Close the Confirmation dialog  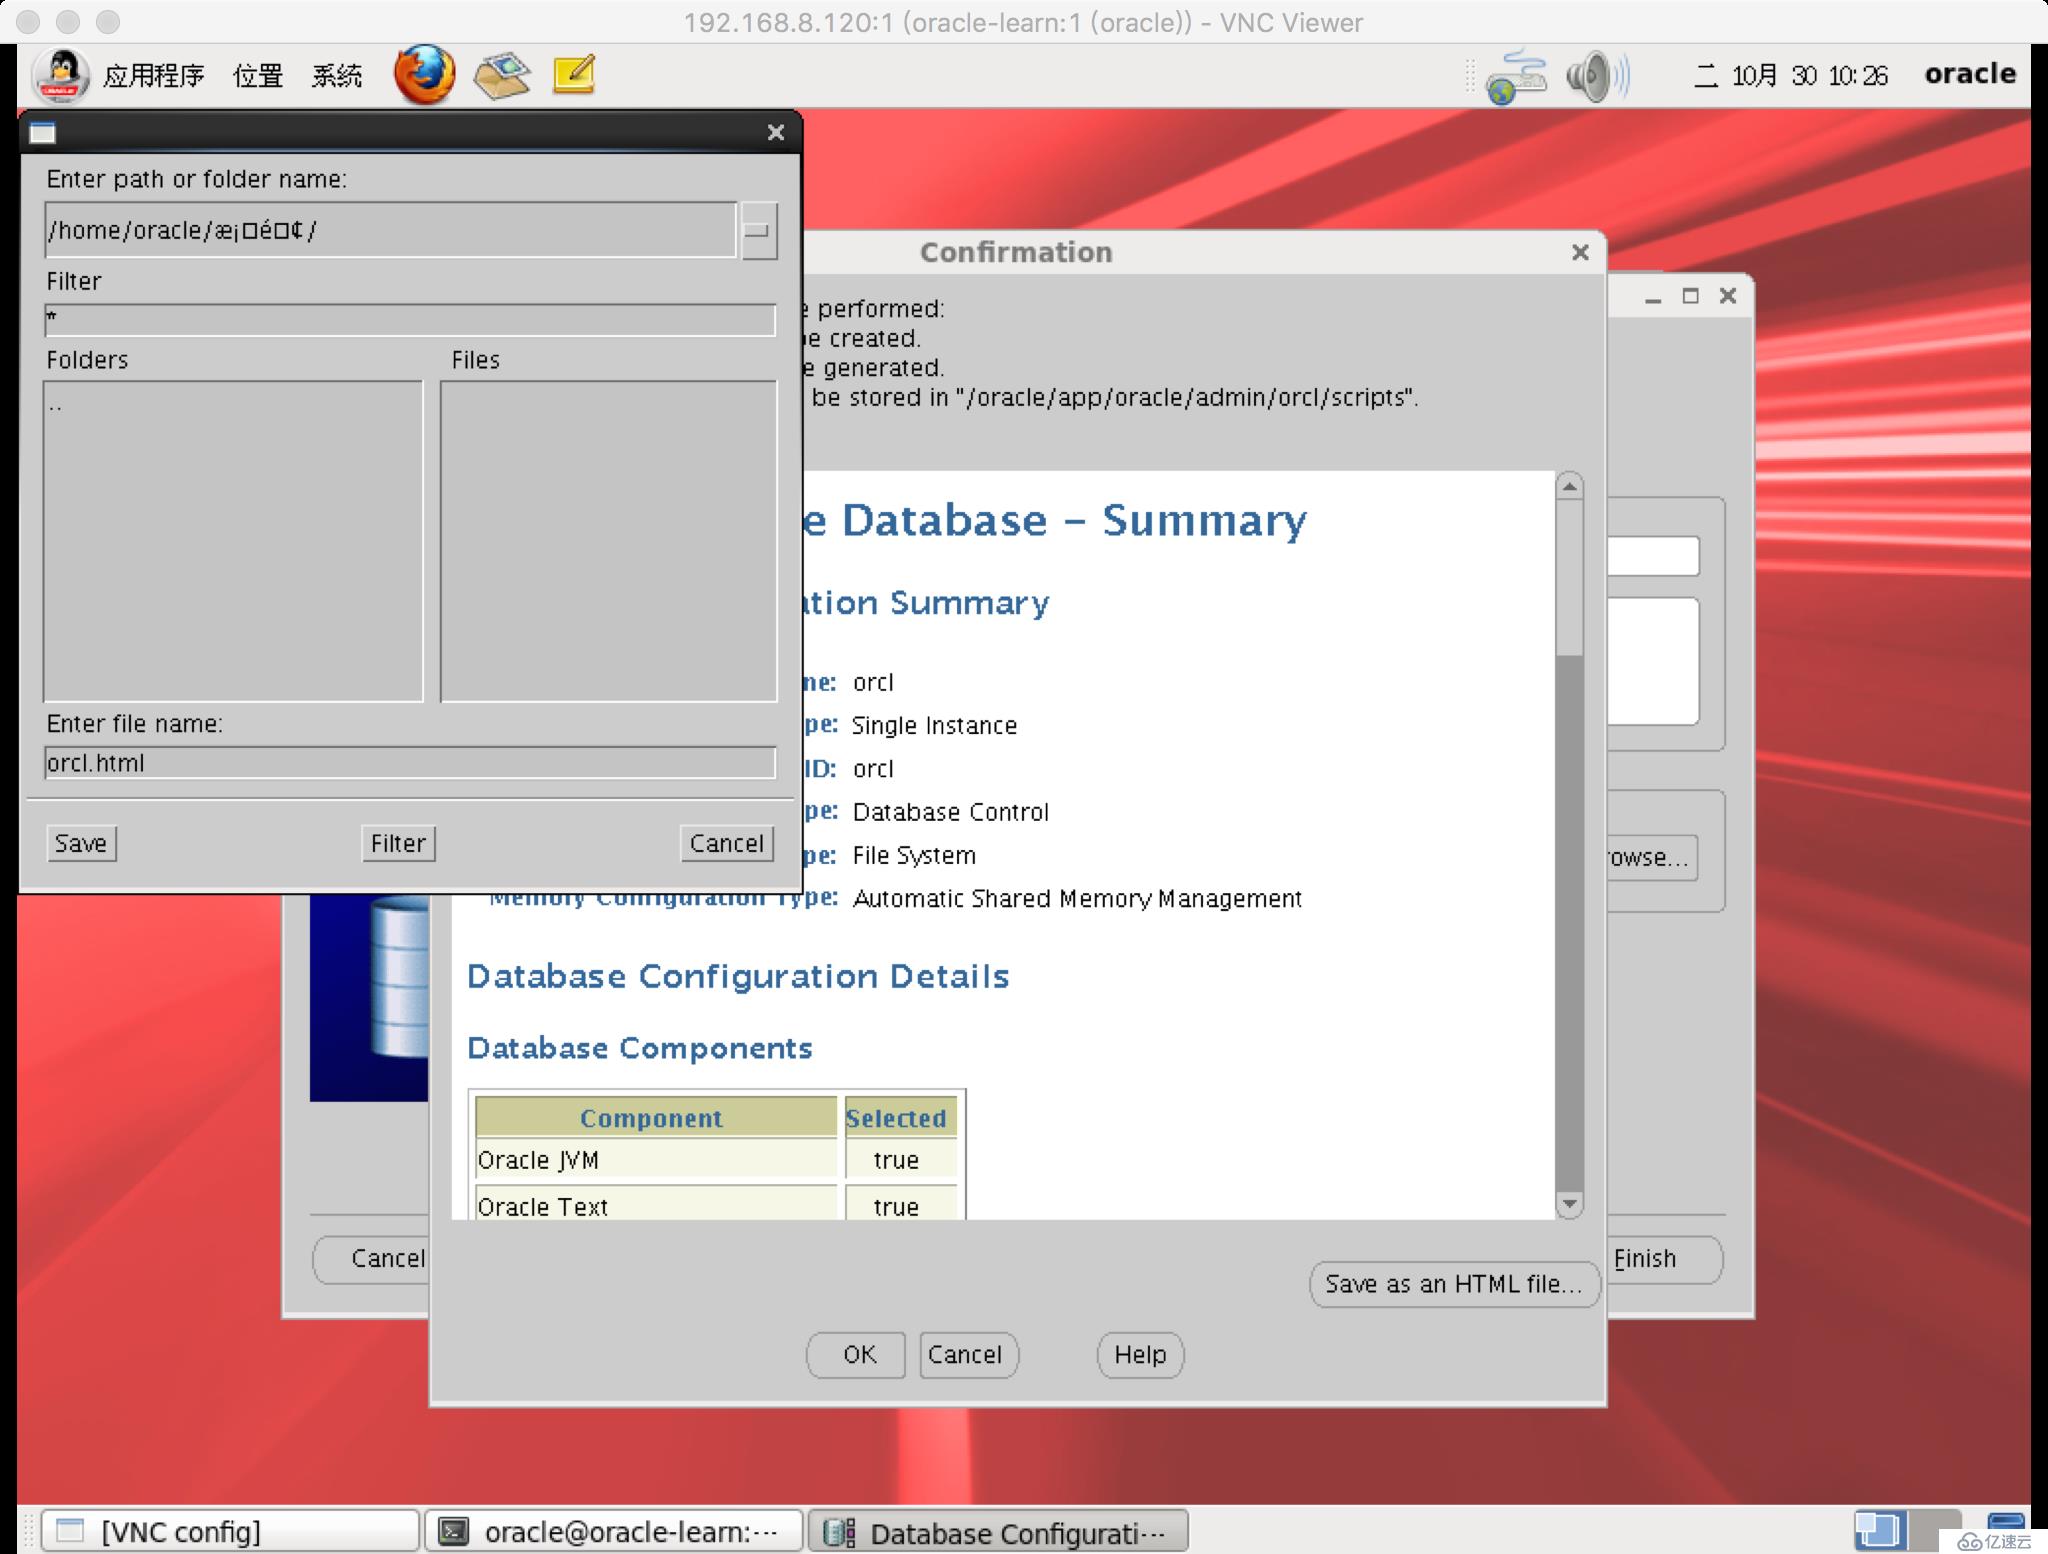[x=1580, y=252]
